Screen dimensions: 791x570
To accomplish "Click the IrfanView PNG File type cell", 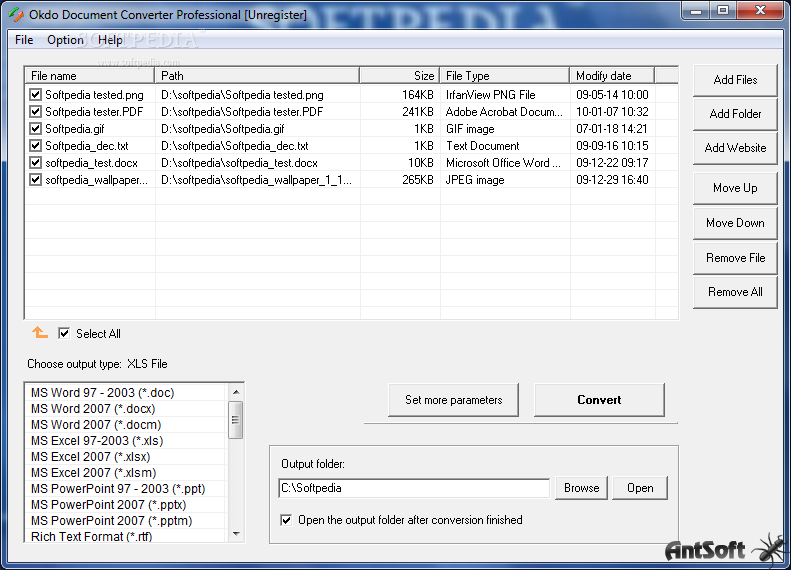I will [x=490, y=95].
